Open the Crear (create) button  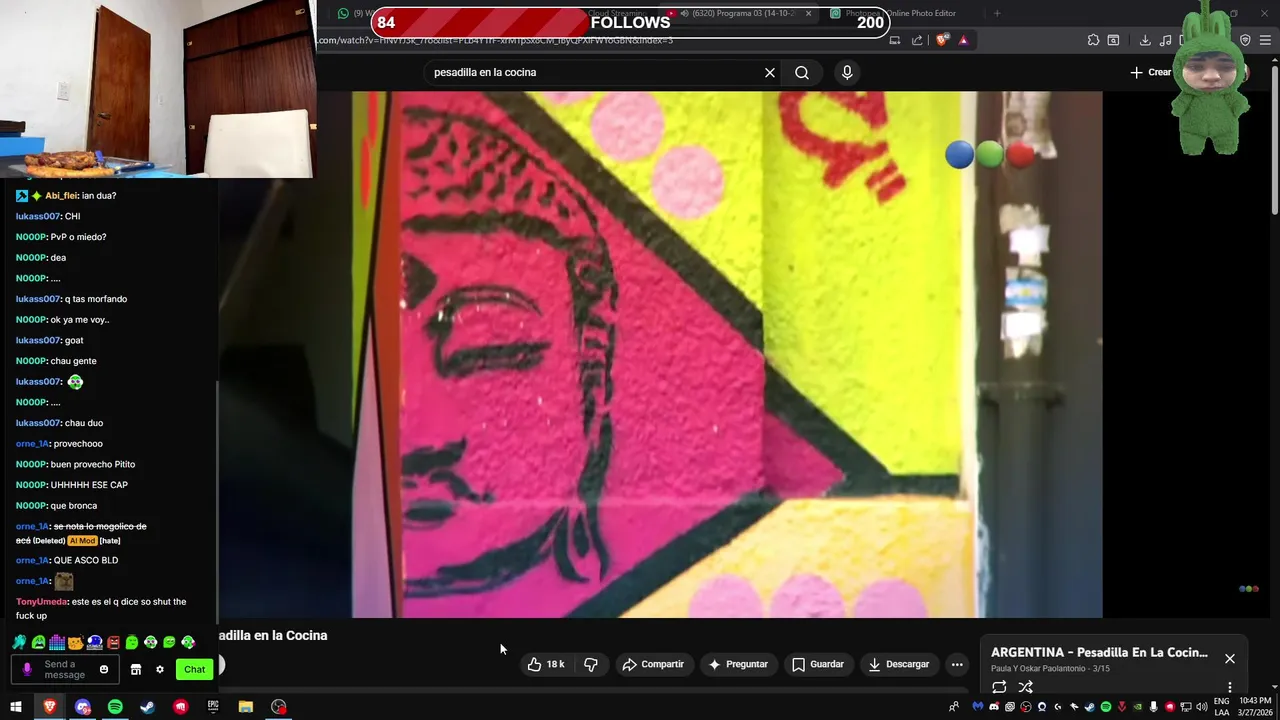[1151, 72]
